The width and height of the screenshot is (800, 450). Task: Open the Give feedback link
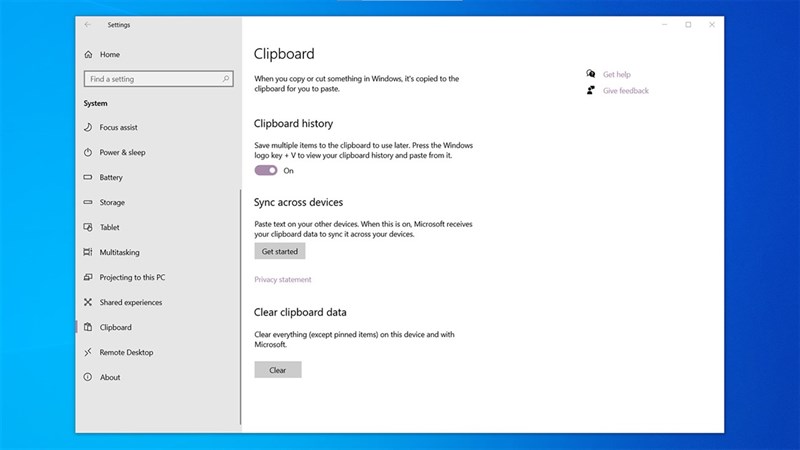626,90
